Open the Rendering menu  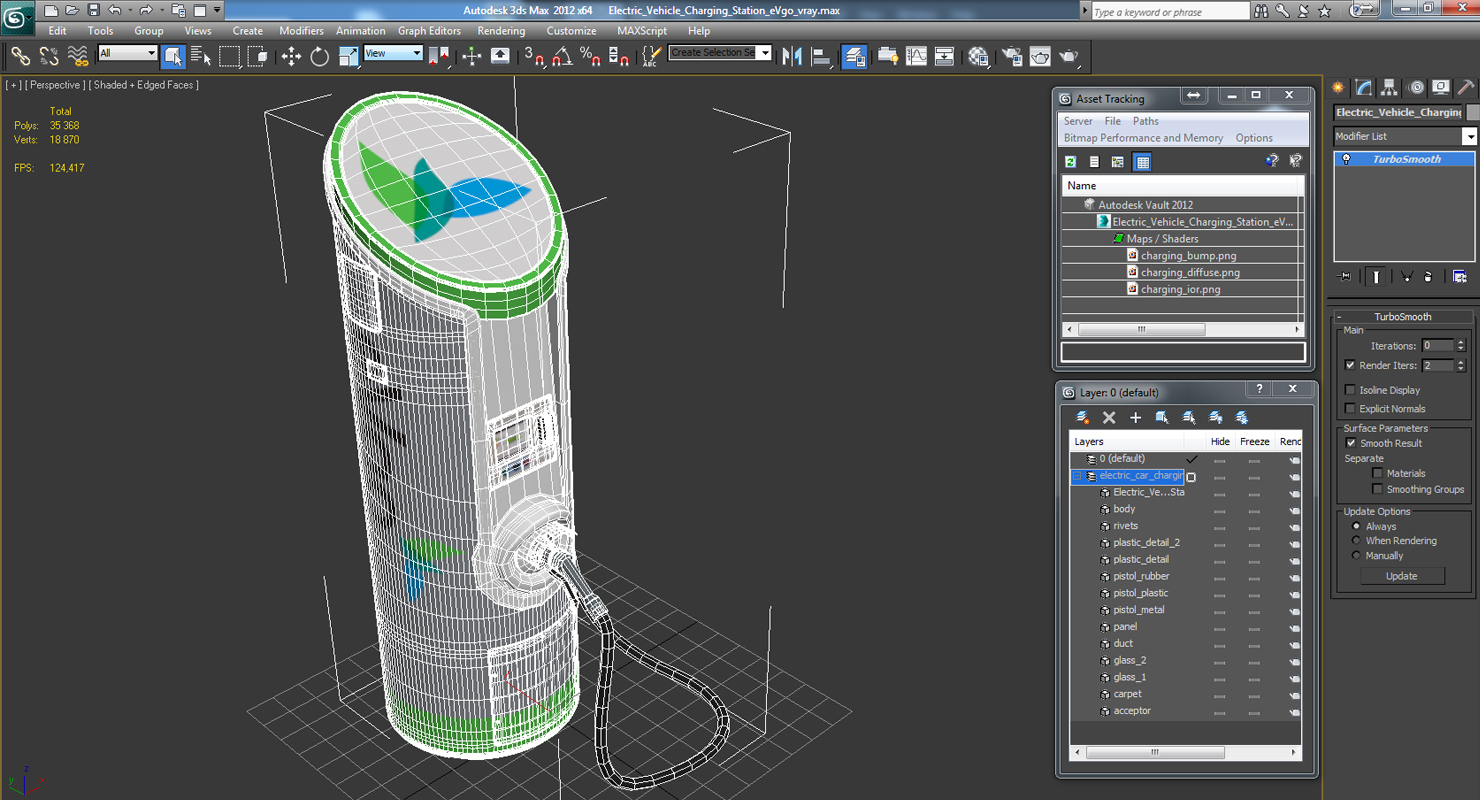click(x=501, y=31)
